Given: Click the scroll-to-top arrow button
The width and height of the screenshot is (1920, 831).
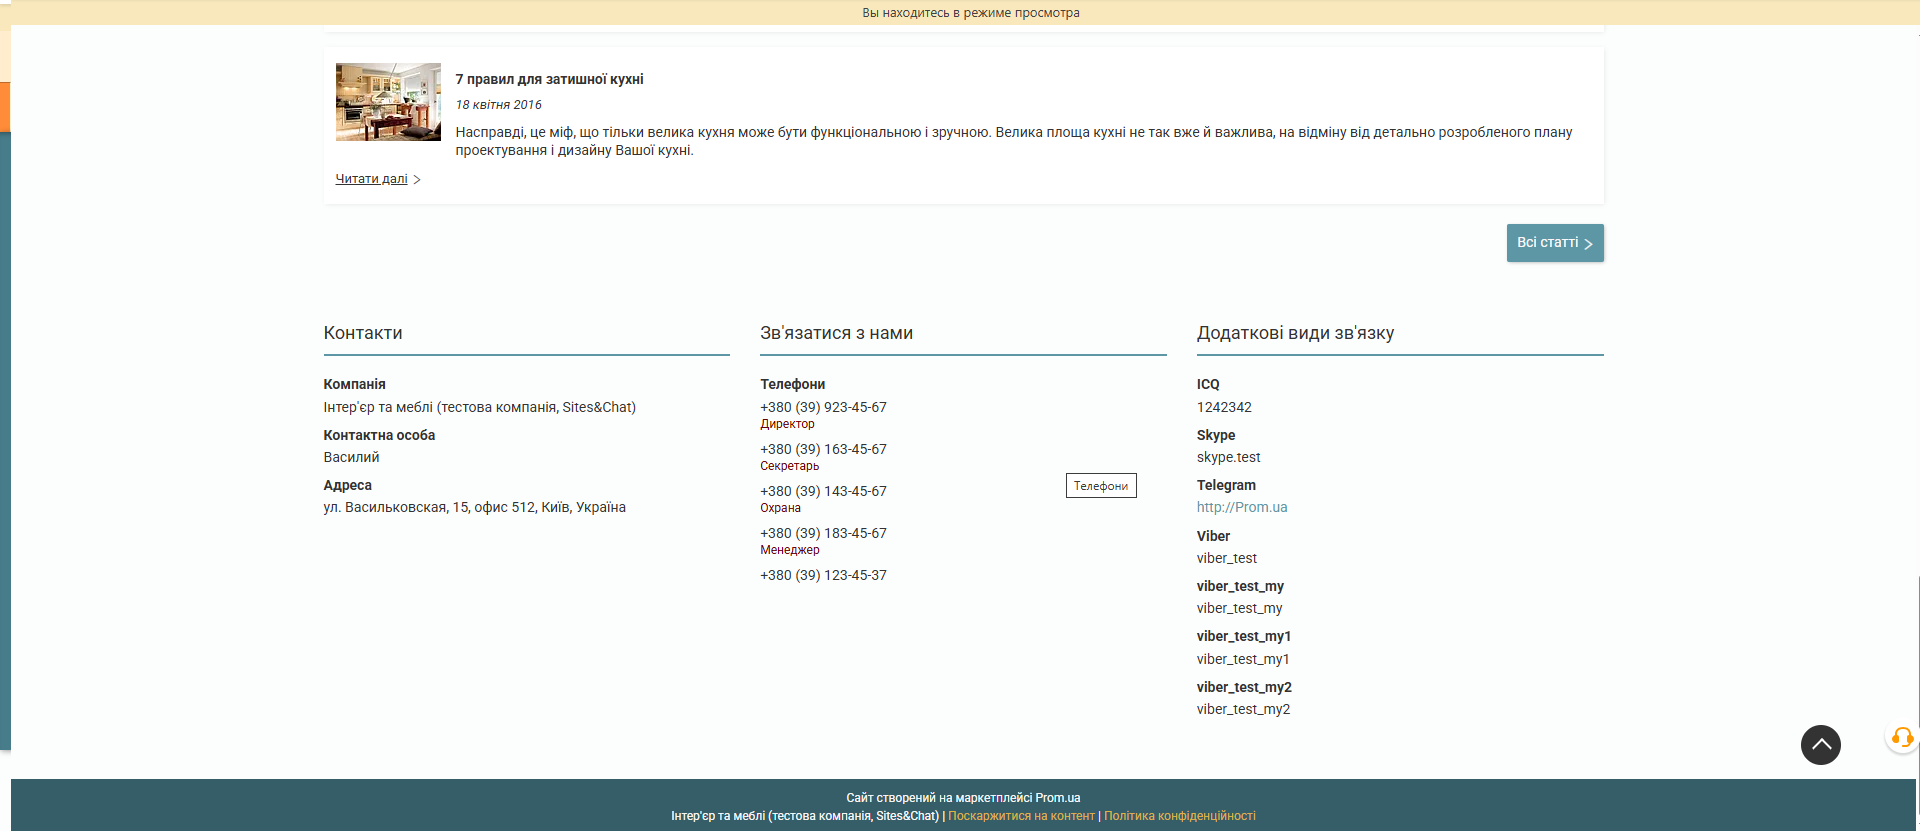Looking at the screenshot, I should pyautogui.click(x=1820, y=745).
